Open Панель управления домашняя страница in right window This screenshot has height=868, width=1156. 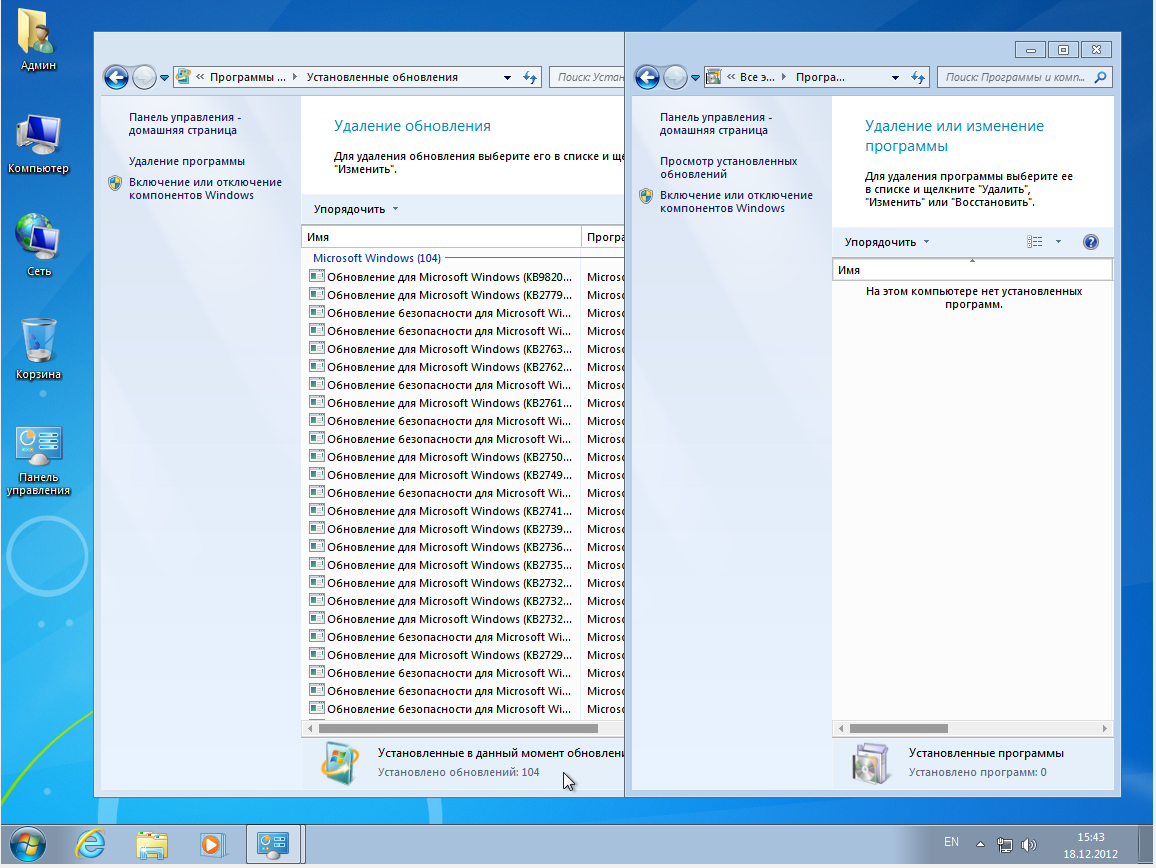pyautogui.click(x=716, y=124)
